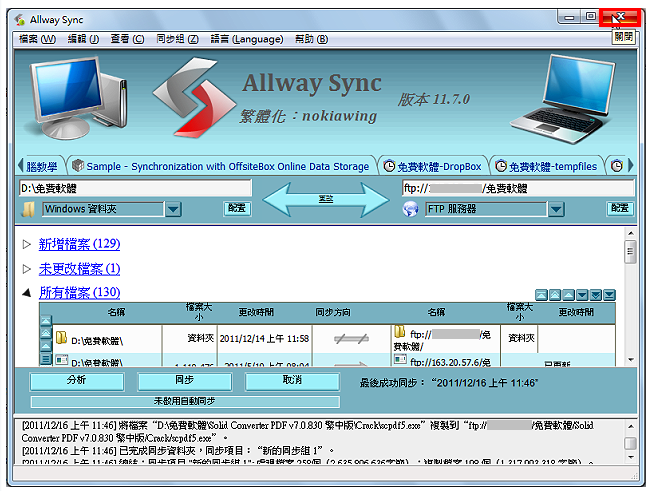Click the globe icon beside FTP 服務器
The width and height of the screenshot is (655, 491).
(411, 209)
